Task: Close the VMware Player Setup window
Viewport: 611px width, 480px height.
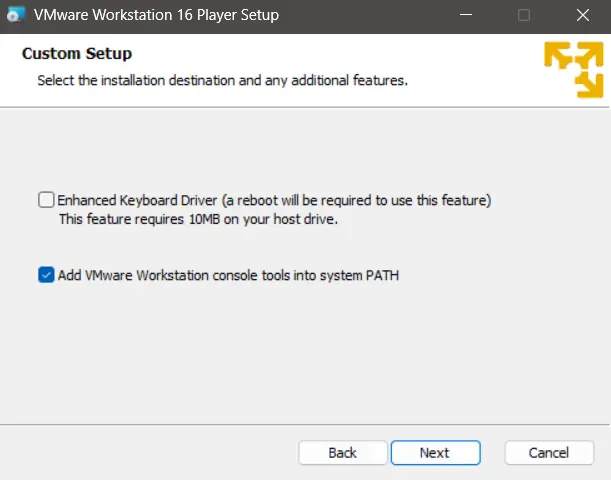Action: (x=582, y=16)
